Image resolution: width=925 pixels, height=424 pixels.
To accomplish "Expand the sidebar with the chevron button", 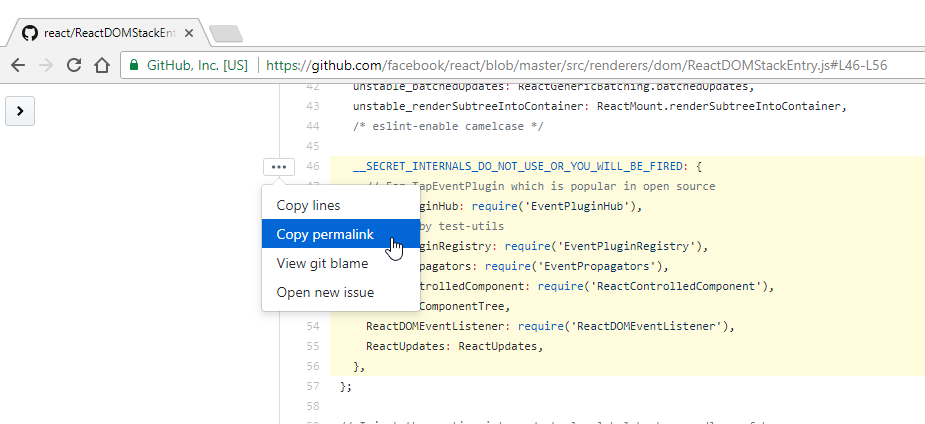I will [20, 111].
